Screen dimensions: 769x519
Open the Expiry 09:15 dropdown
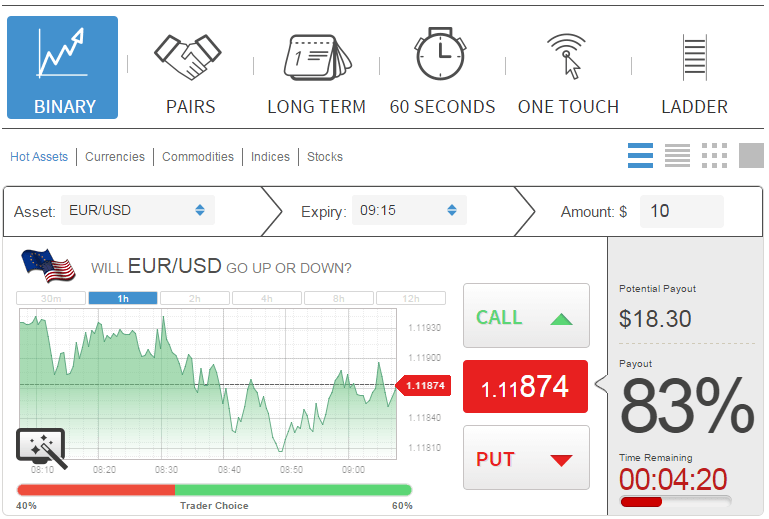(x=409, y=210)
